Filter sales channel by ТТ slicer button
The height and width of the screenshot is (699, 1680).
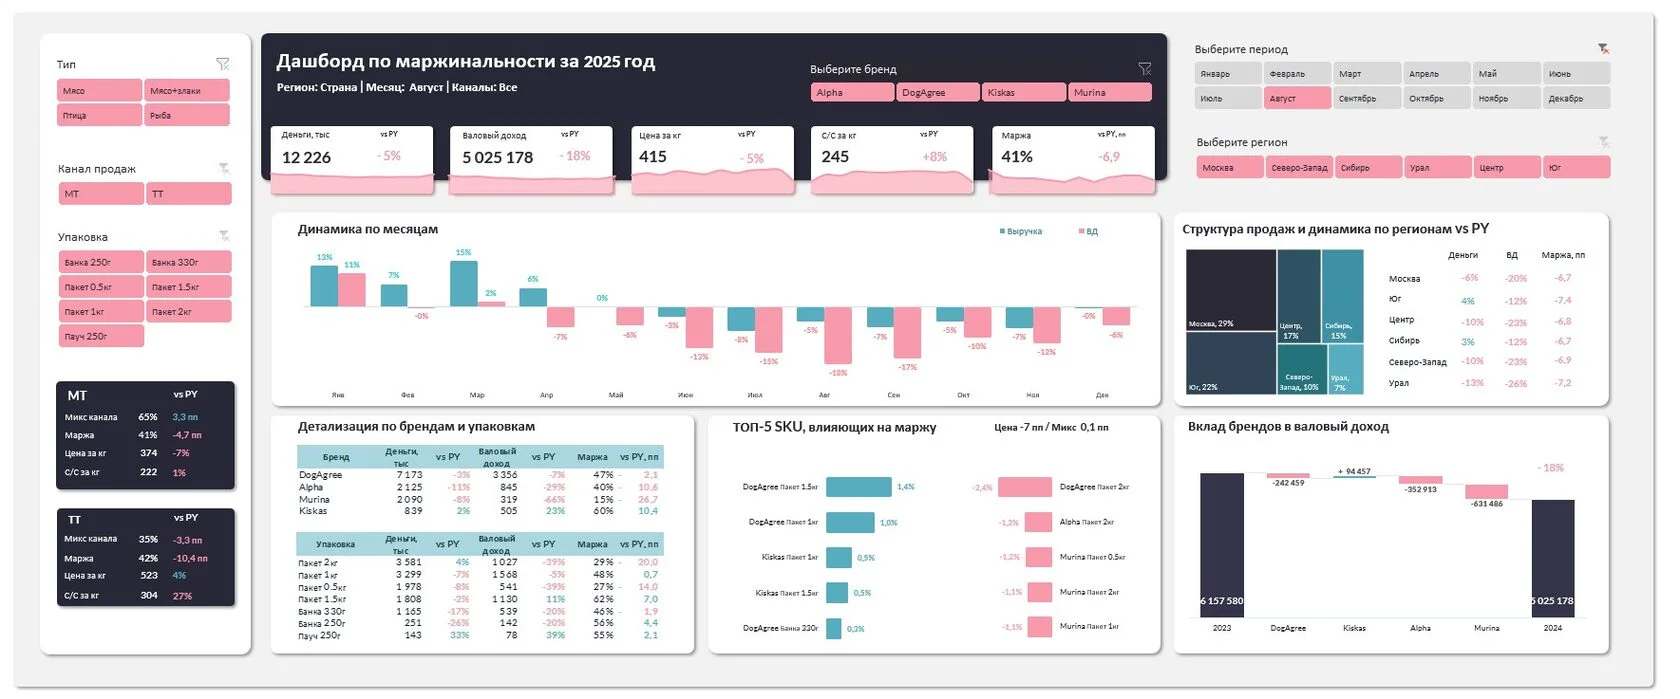pos(189,194)
